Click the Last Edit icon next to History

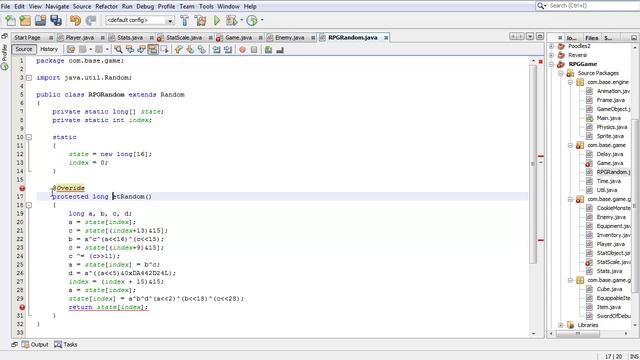[71, 50]
